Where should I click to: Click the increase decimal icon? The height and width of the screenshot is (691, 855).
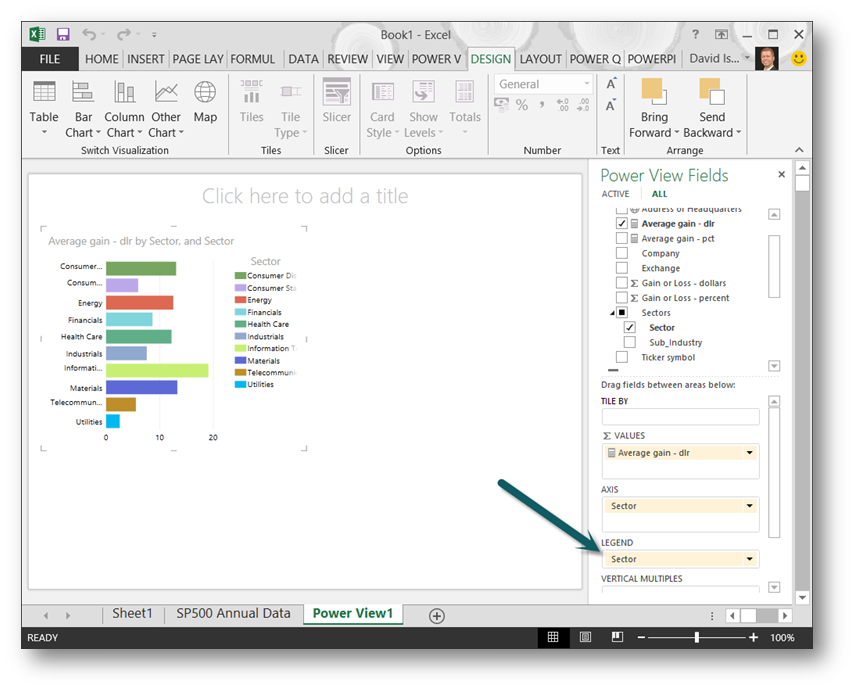[x=563, y=105]
